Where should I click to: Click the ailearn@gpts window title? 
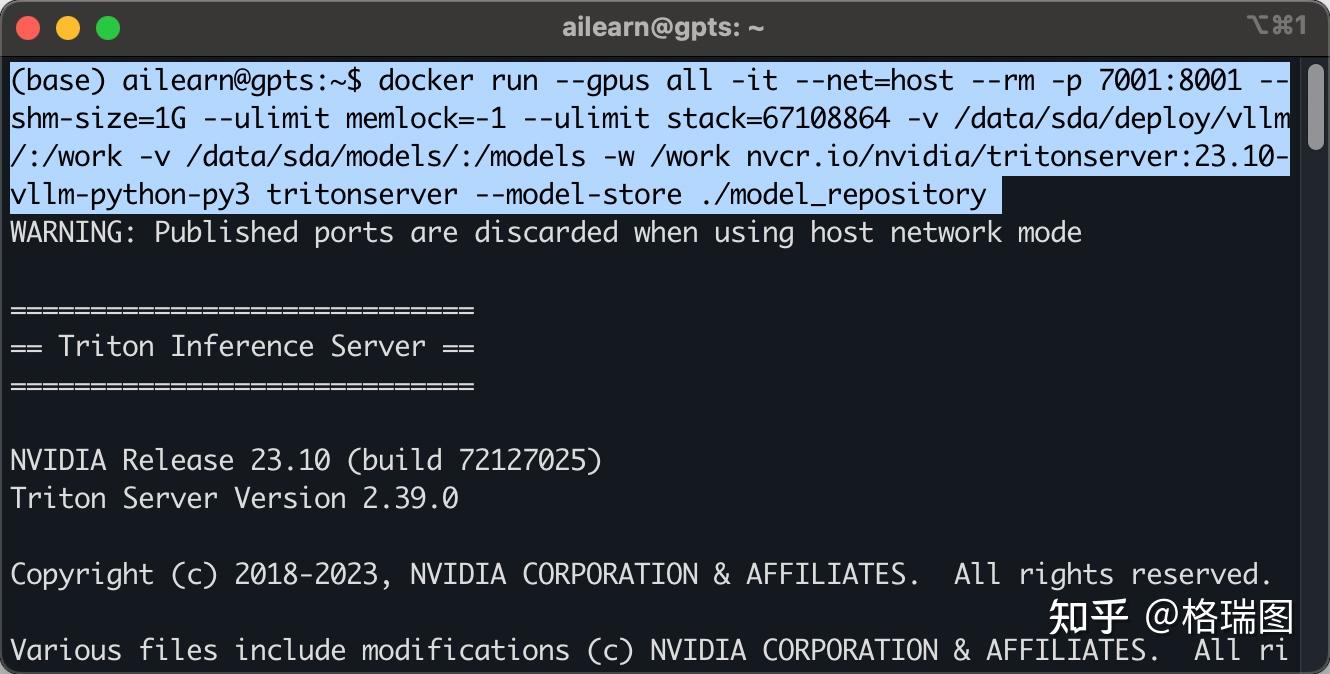pyautogui.click(x=663, y=28)
